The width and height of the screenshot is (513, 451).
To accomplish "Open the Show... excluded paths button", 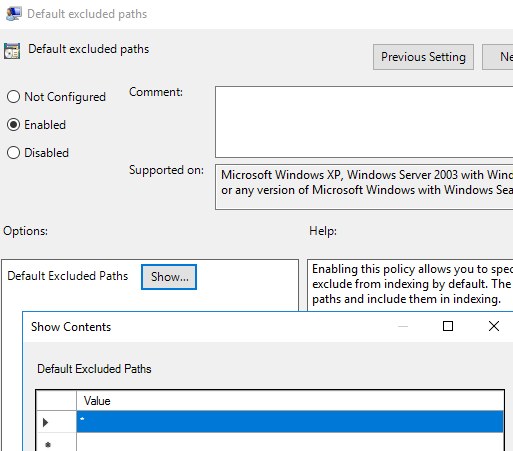I will coord(169,277).
